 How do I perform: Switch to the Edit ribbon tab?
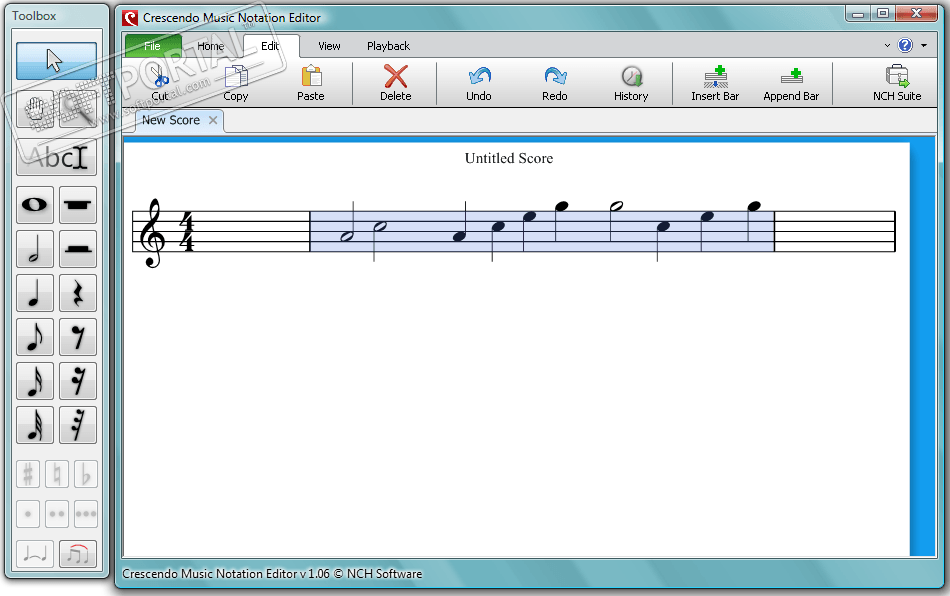coord(270,46)
